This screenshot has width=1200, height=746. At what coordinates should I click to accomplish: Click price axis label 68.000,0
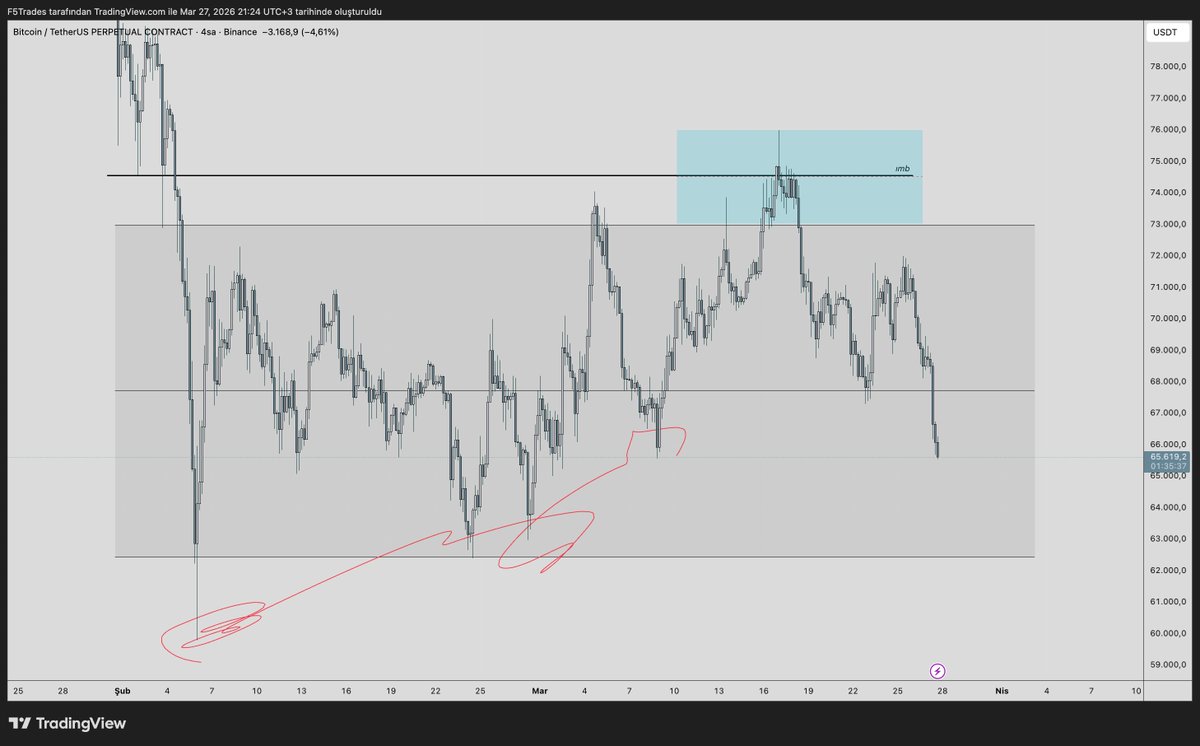point(1168,382)
